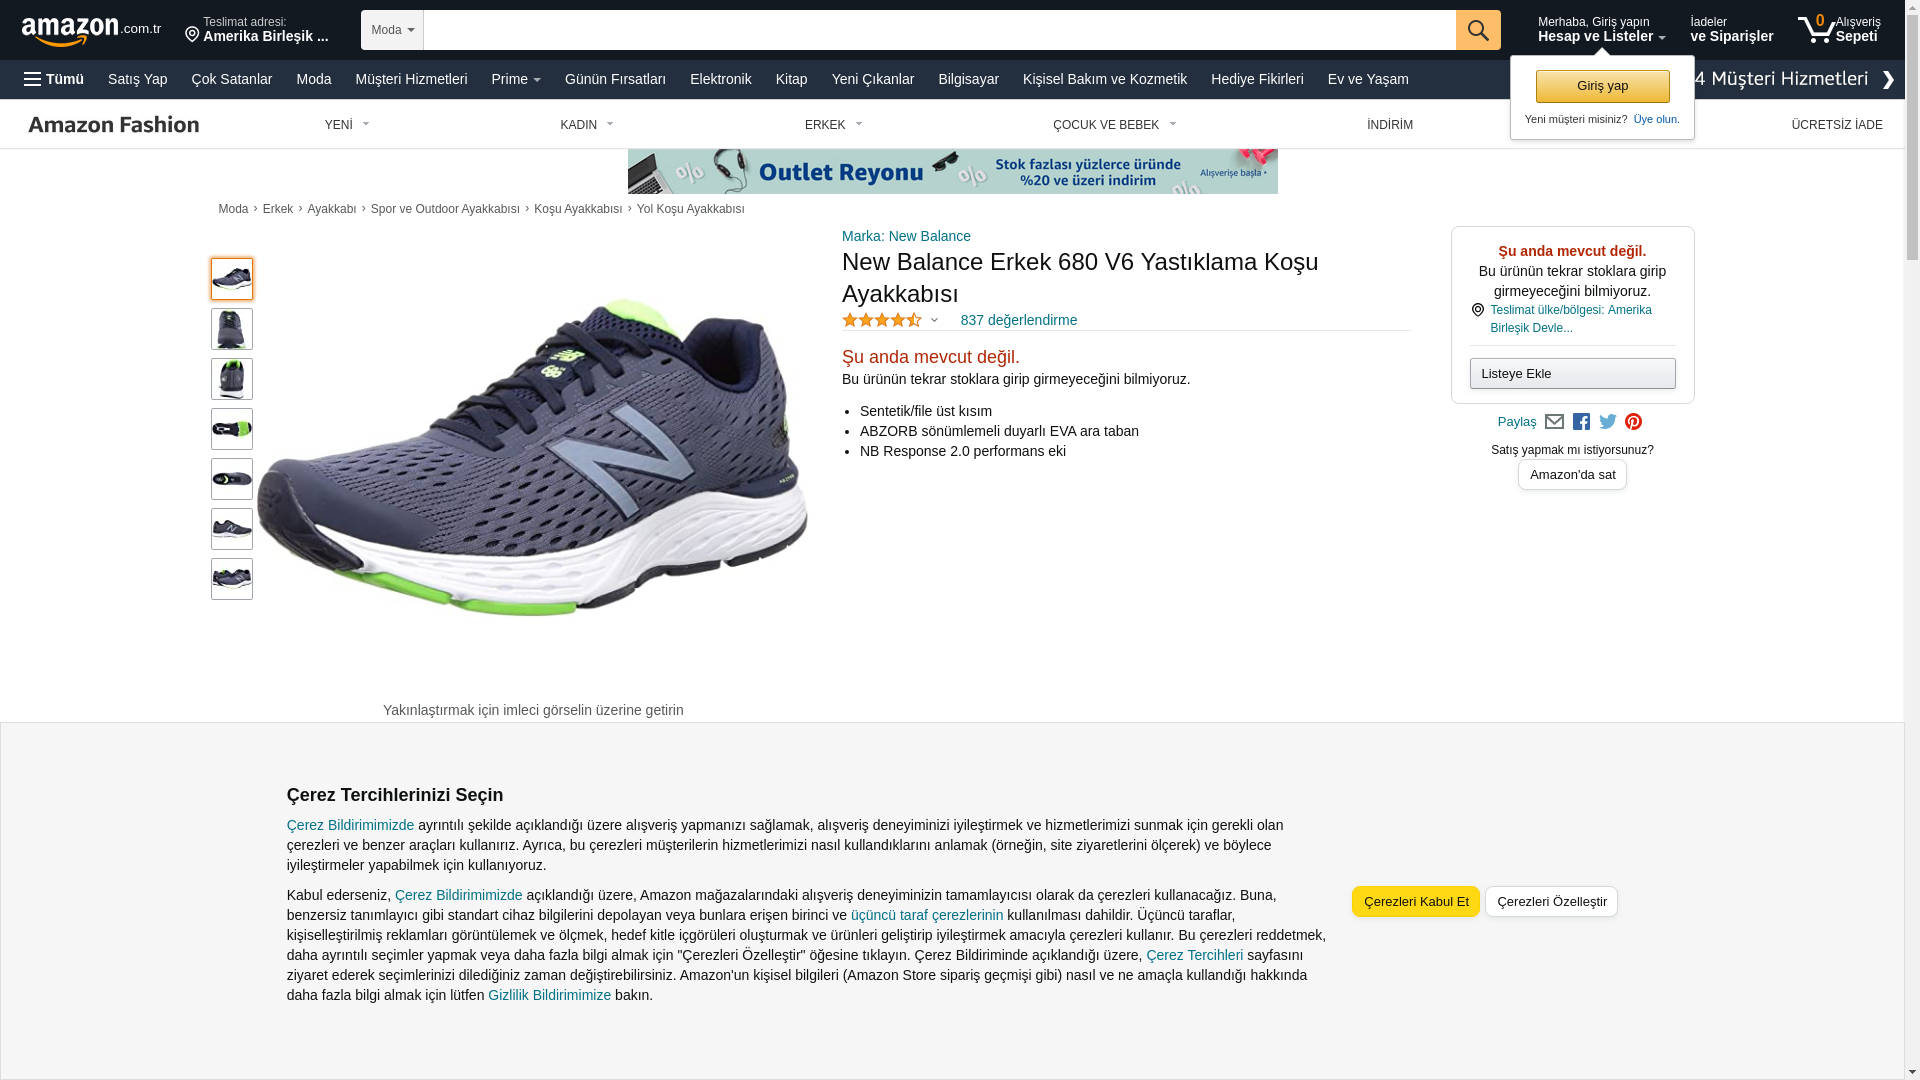
Task: Click inside the search input field
Action: coord(939,30)
